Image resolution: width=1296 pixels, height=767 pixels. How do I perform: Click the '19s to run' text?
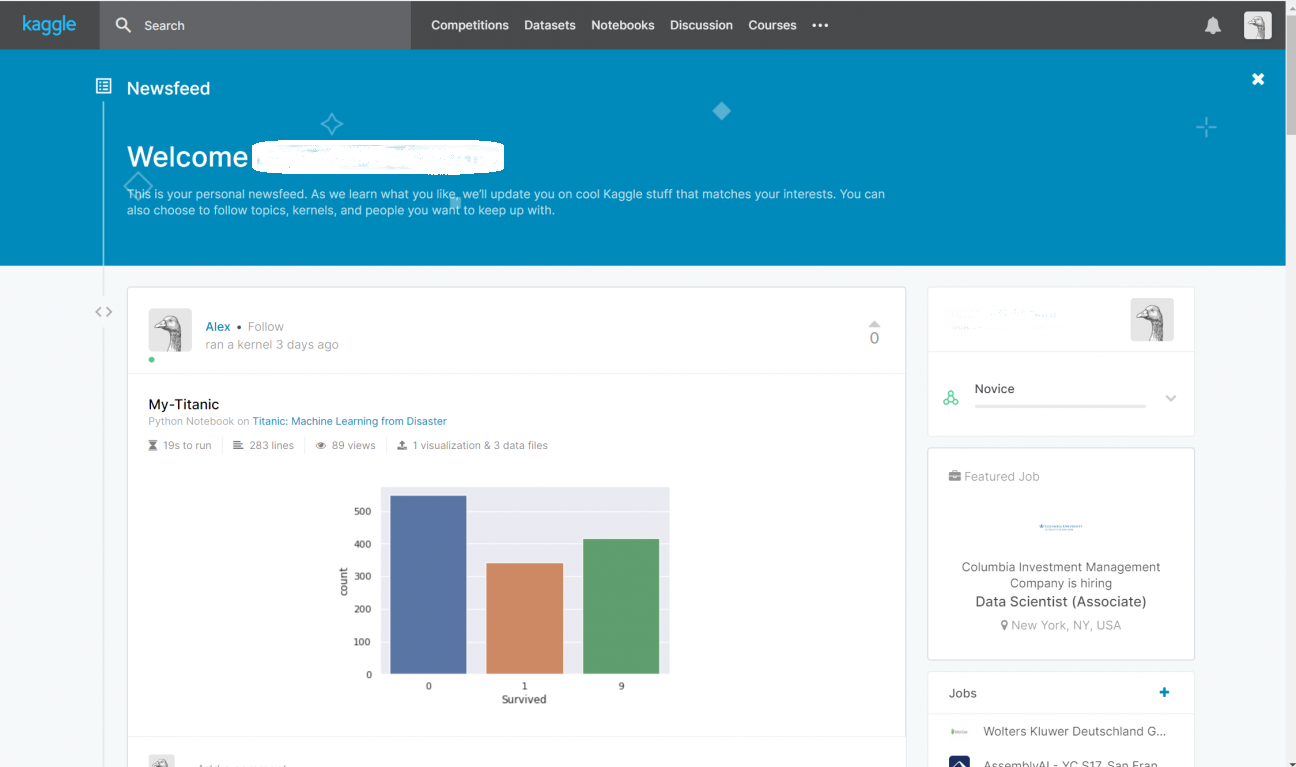187,445
